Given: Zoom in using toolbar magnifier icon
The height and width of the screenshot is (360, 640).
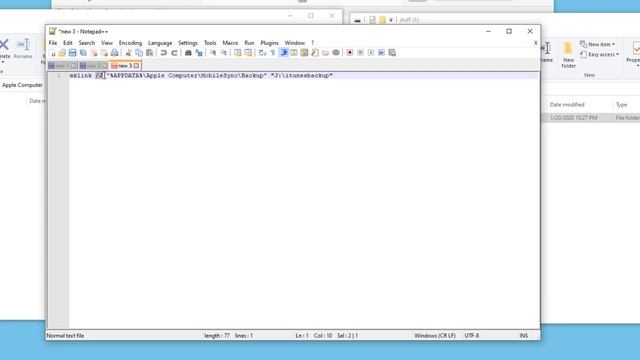Looking at the screenshot, I should click(213, 53).
